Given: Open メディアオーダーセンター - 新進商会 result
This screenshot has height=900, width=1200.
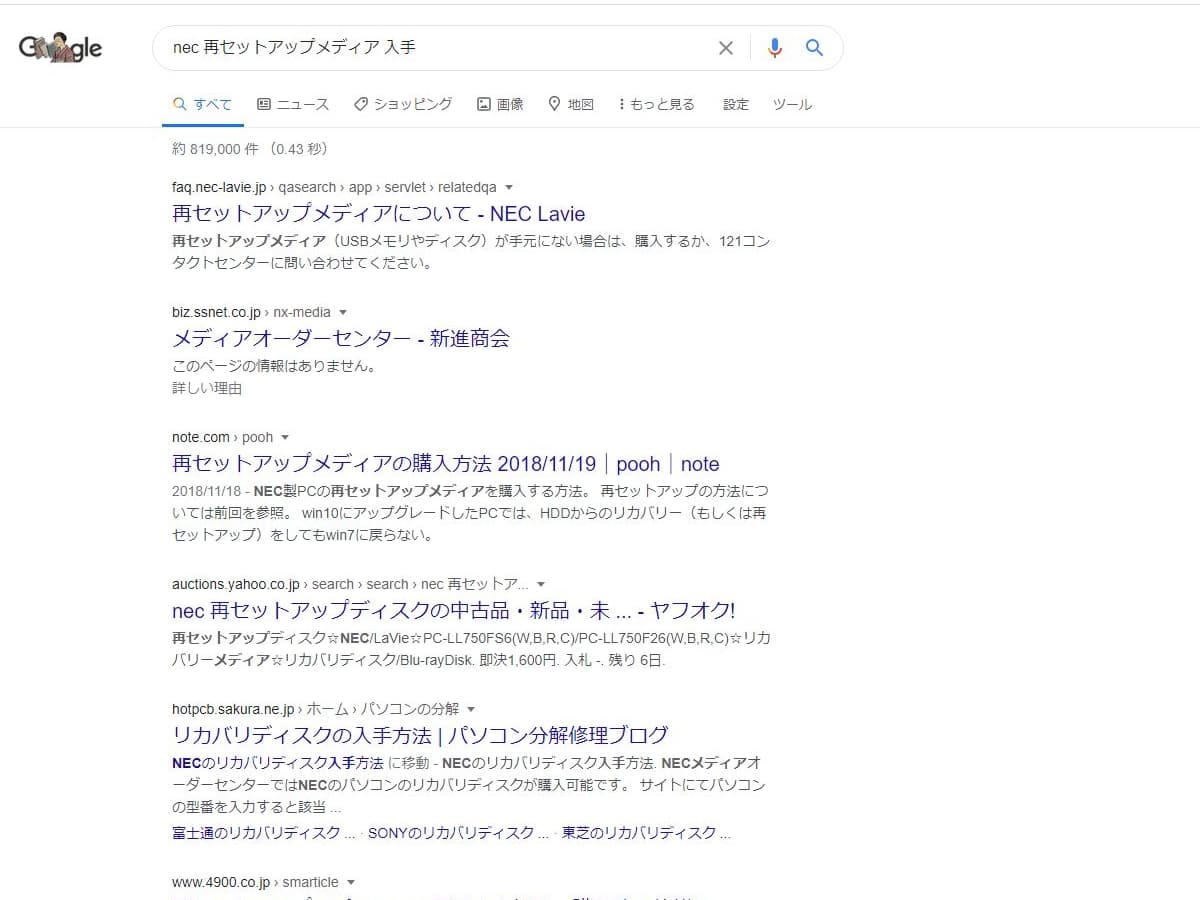Looking at the screenshot, I should [341, 339].
